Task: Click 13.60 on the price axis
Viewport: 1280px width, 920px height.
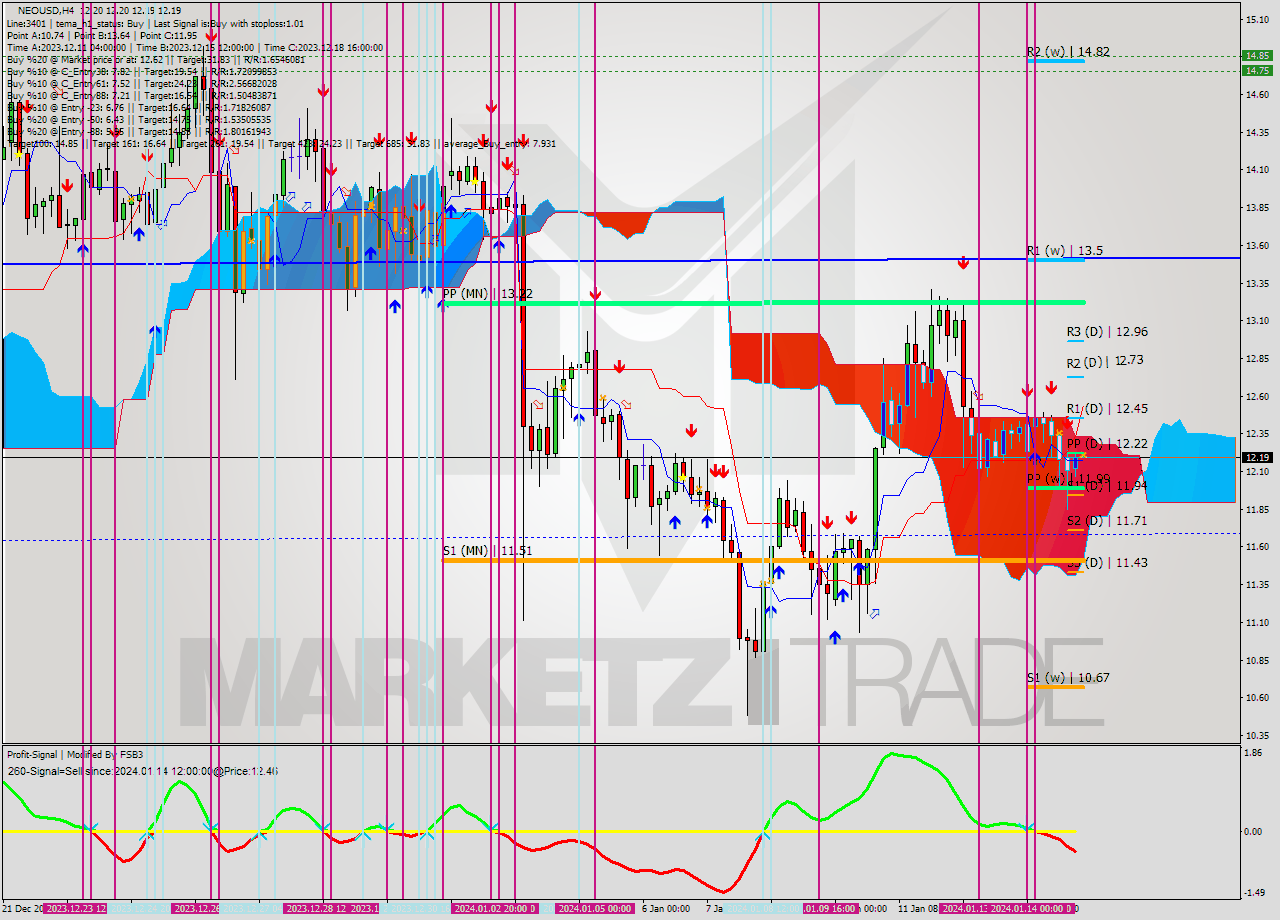Action: pyautogui.click(x=1256, y=245)
